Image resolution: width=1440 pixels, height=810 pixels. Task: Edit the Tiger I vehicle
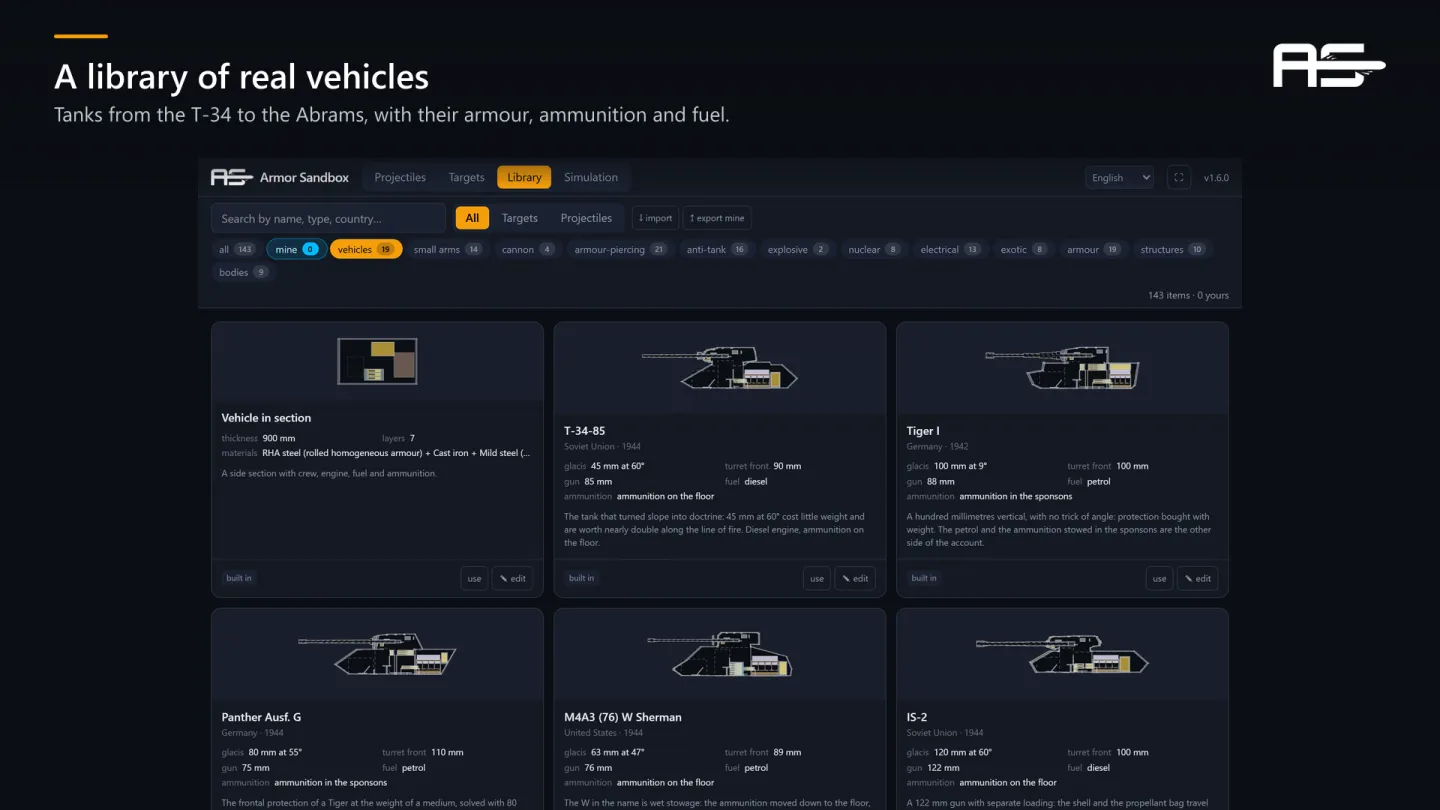[x=1197, y=578]
